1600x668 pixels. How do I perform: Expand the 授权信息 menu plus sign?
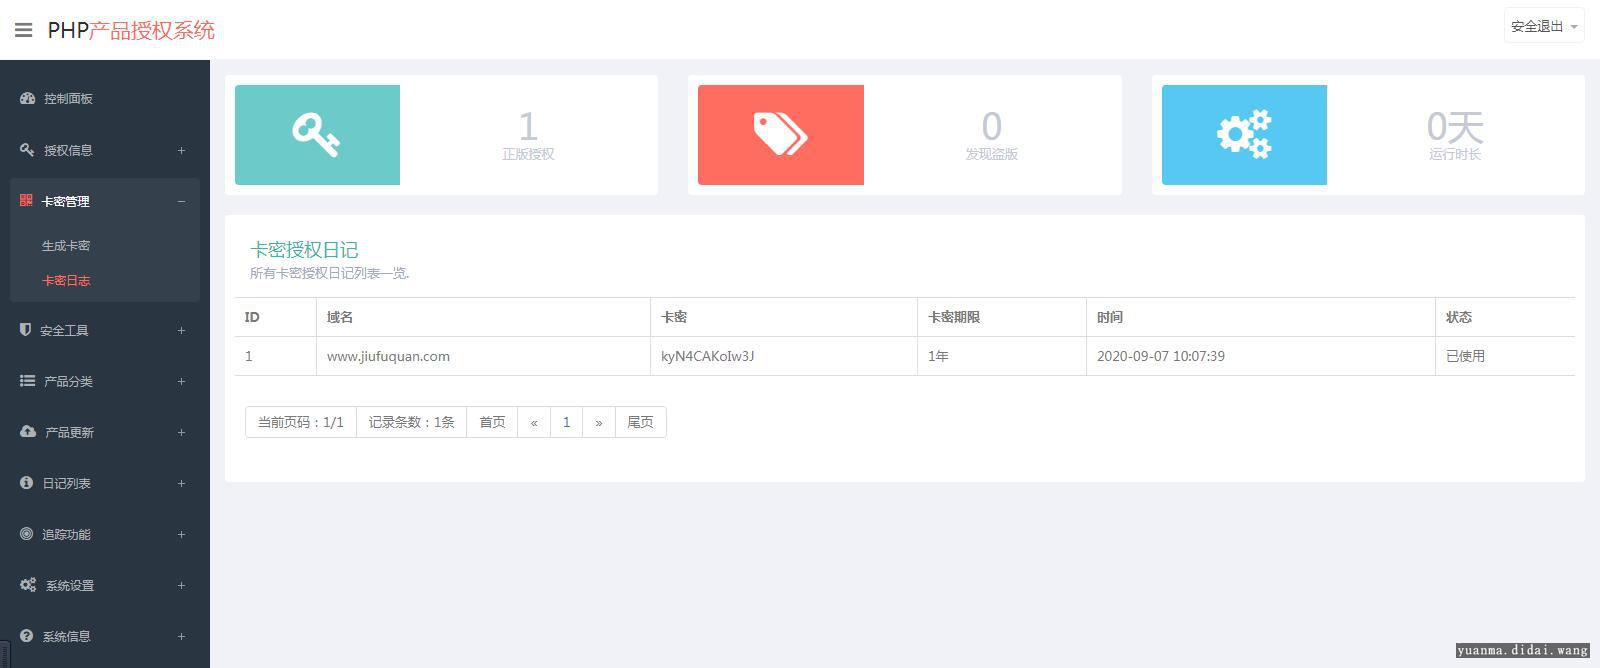click(181, 150)
